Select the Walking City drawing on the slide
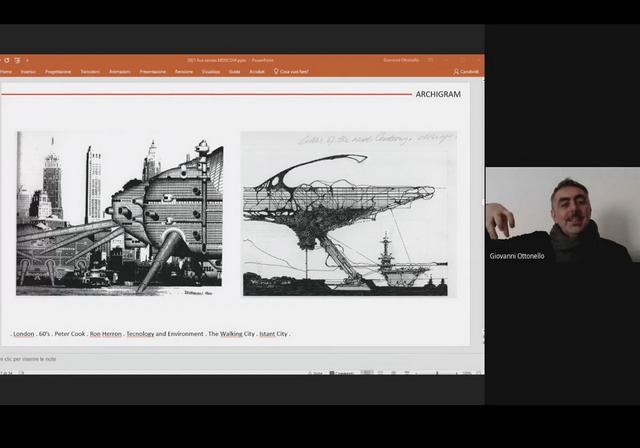This screenshot has height=448, width=640. click(x=119, y=213)
